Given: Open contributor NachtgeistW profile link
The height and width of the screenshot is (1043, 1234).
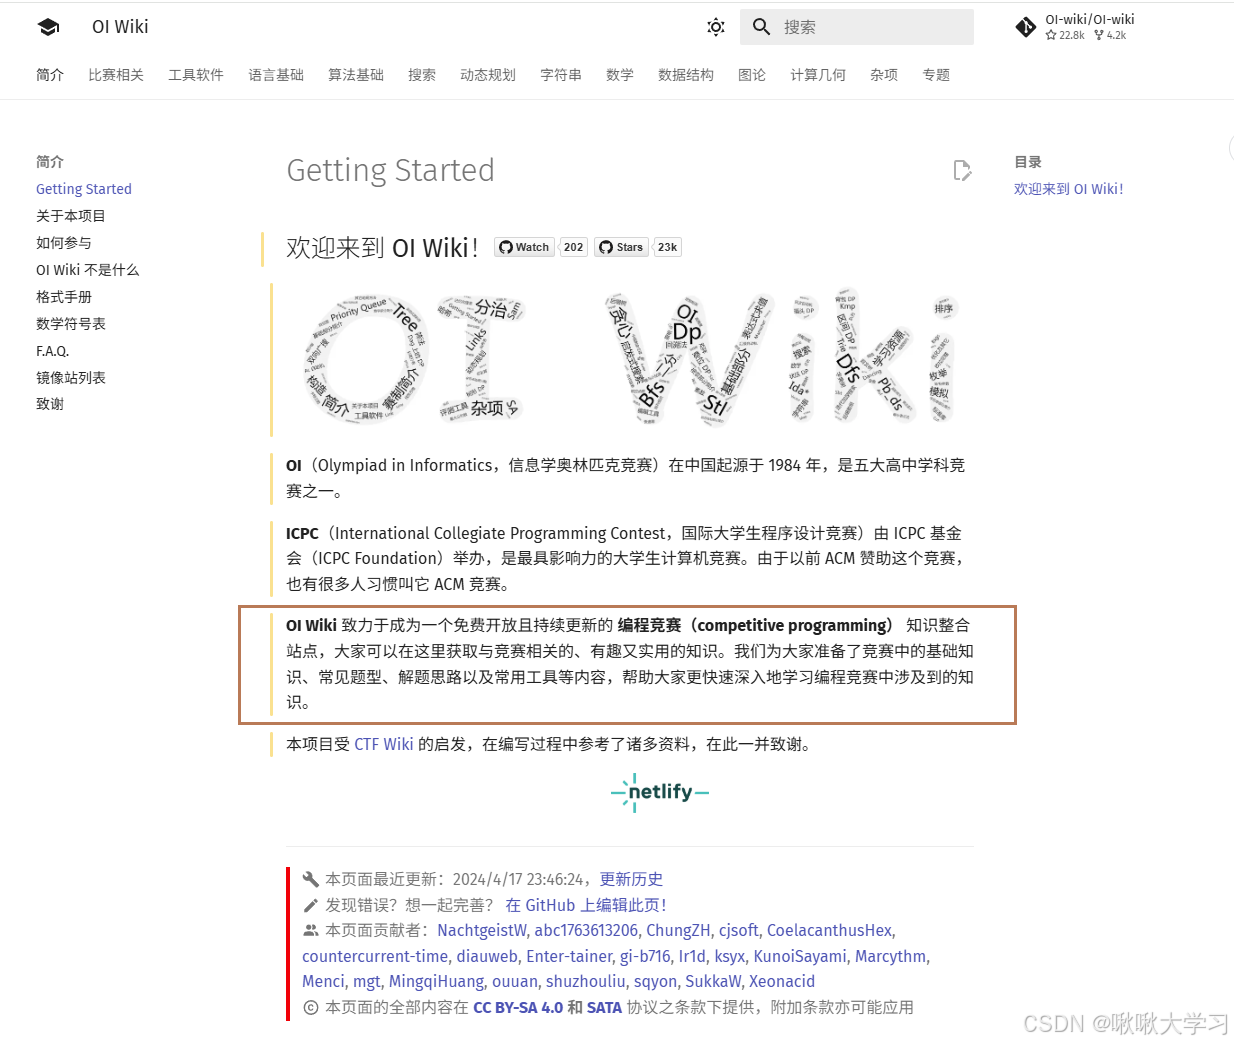Looking at the screenshot, I should 482,930.
